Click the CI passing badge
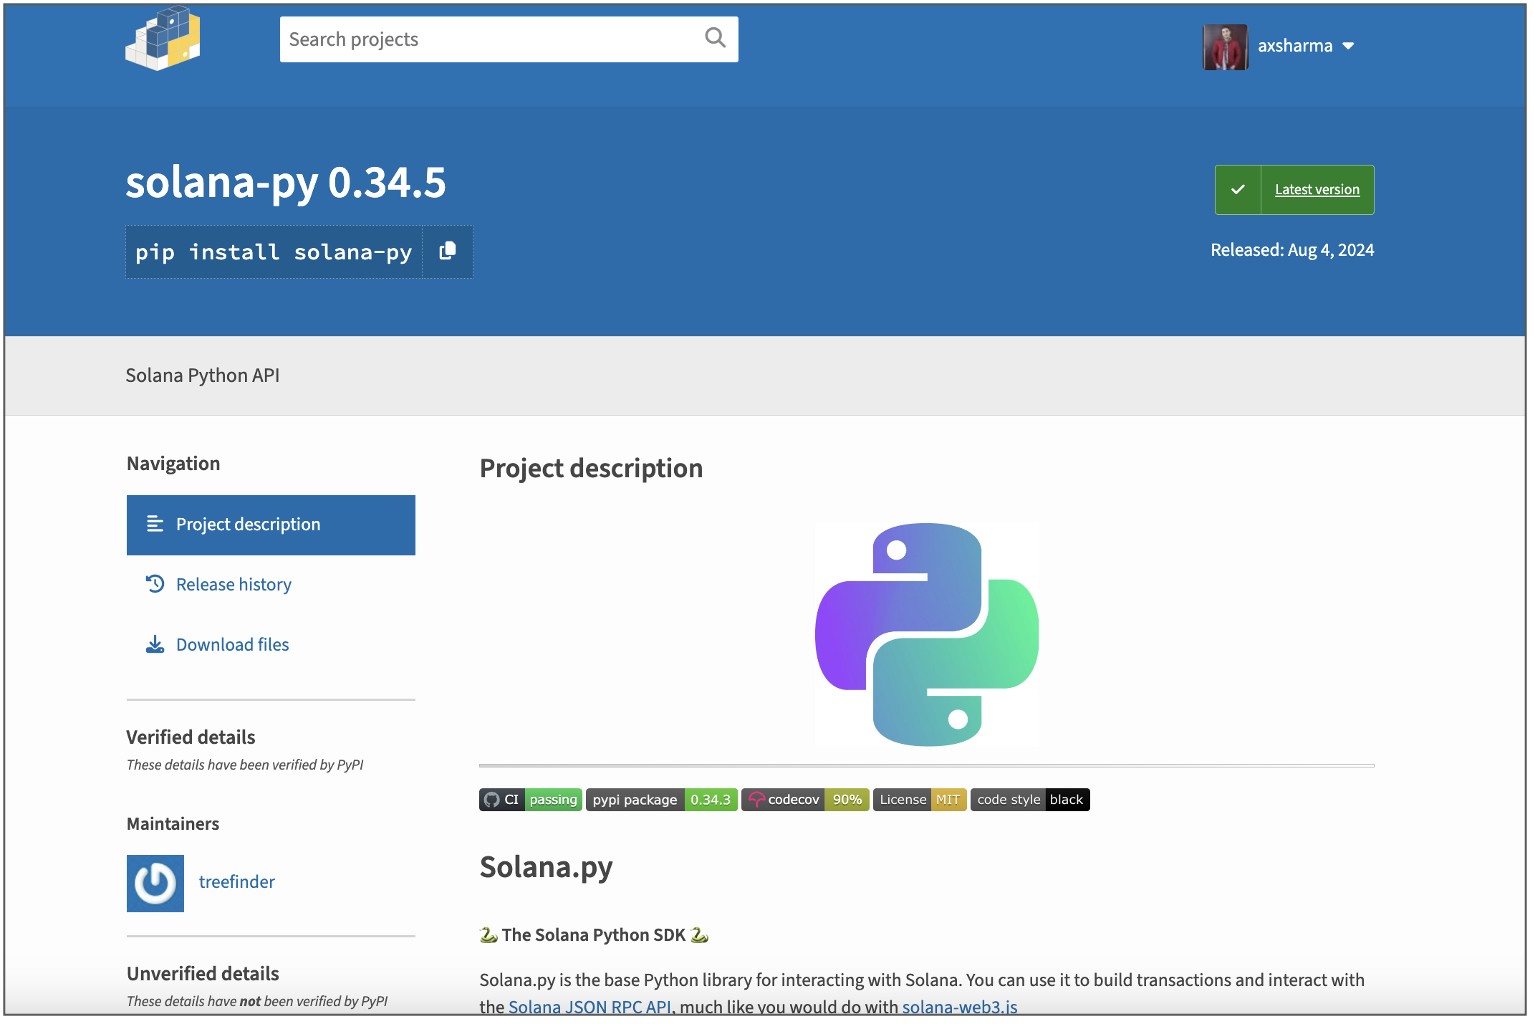Image resolution: width=1534 pixels, height=1024 pixels. coord(530,800)
